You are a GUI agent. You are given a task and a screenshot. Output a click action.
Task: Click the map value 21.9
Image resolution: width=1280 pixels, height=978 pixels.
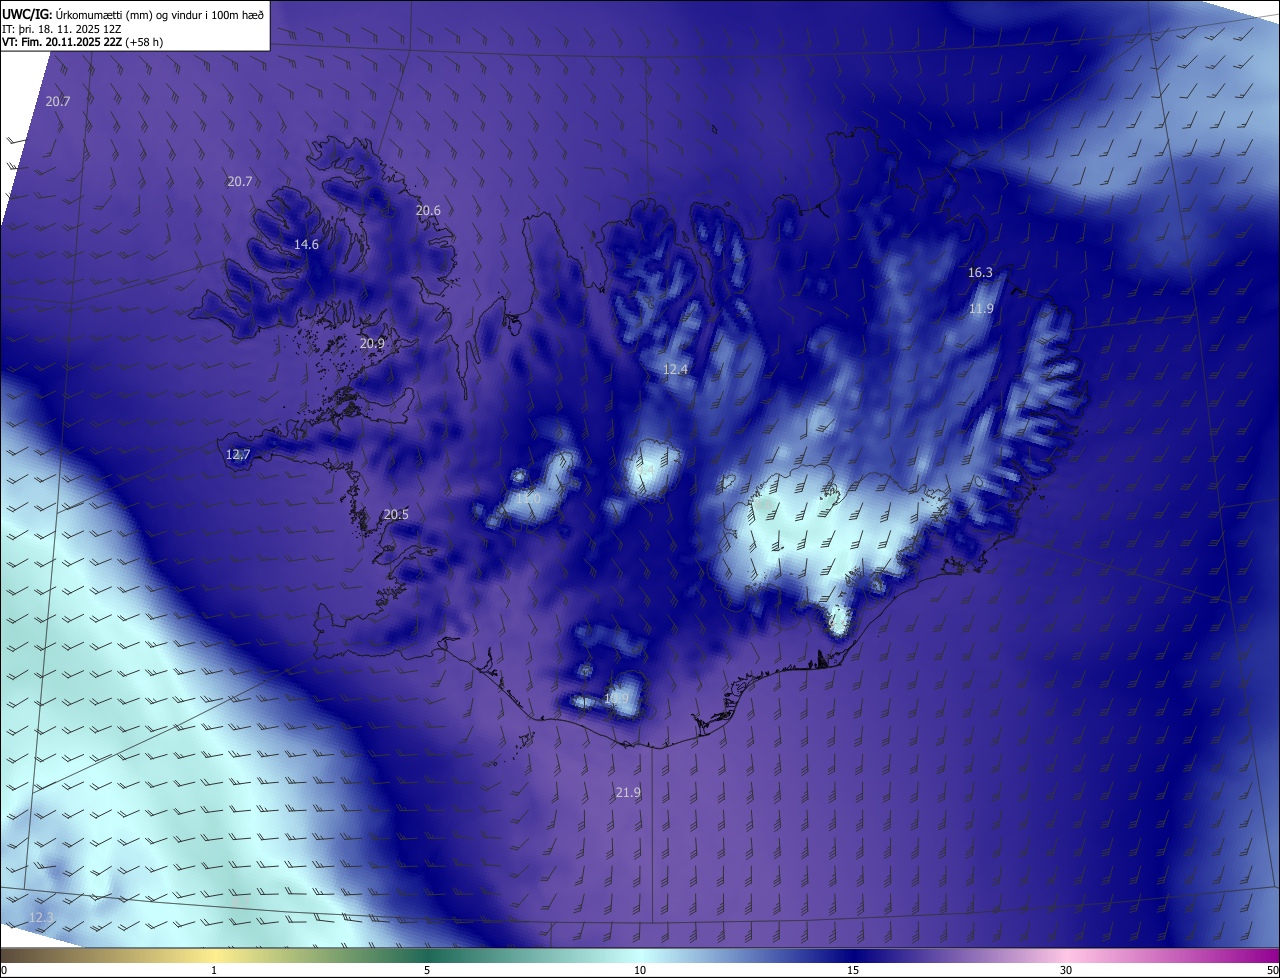[628, 793]
